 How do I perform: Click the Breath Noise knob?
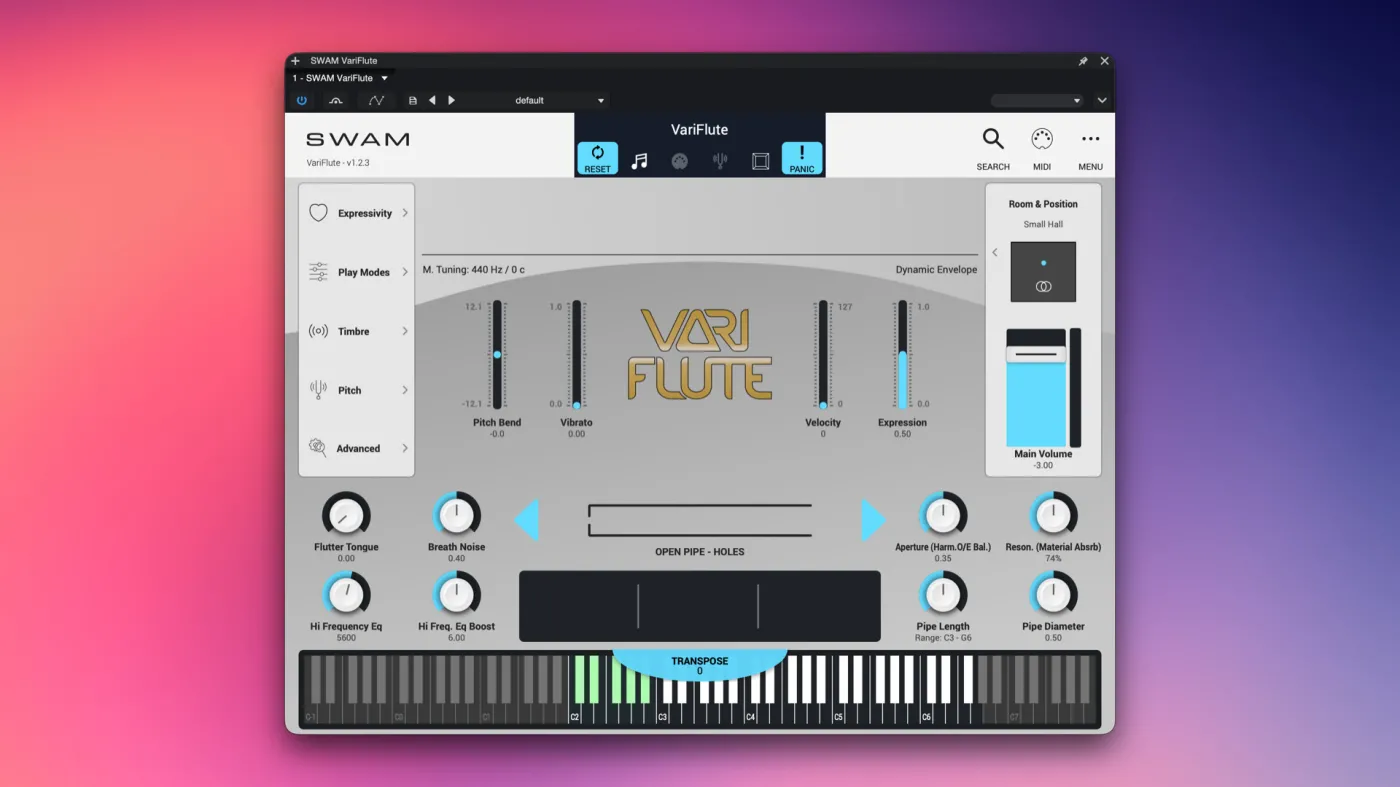[456, 516]
